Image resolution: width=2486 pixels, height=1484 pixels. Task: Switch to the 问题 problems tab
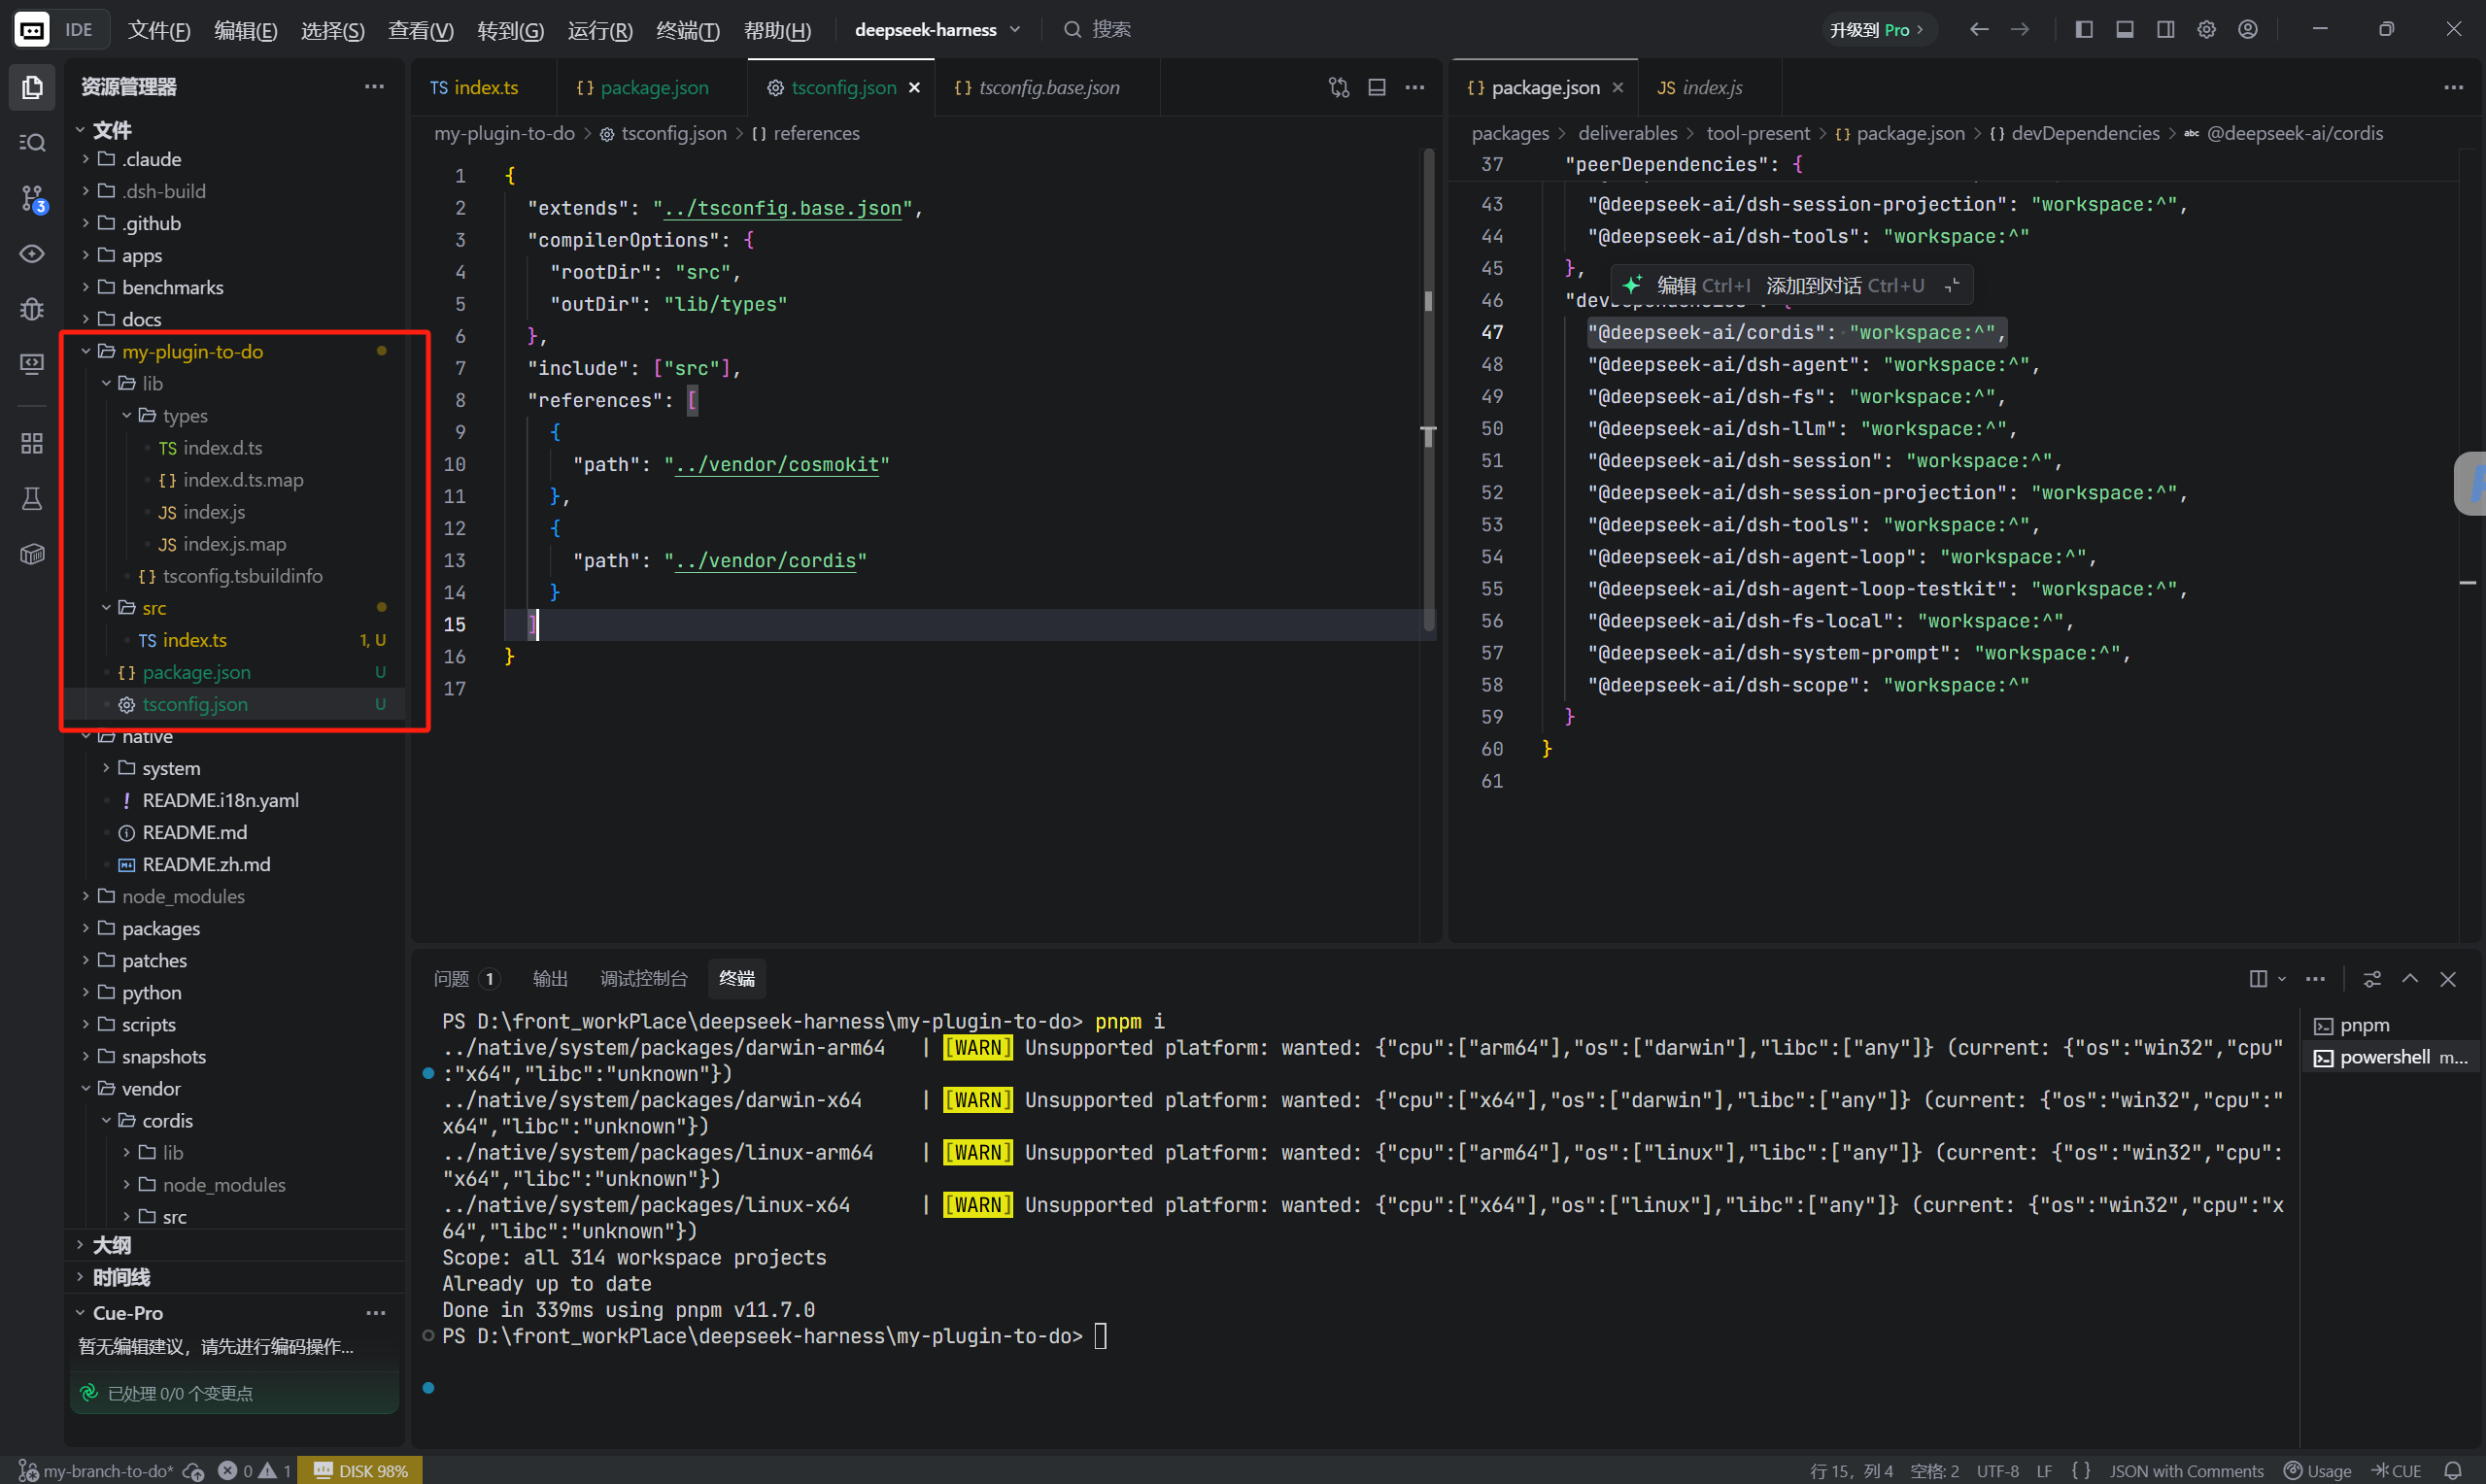coord(465,979)
